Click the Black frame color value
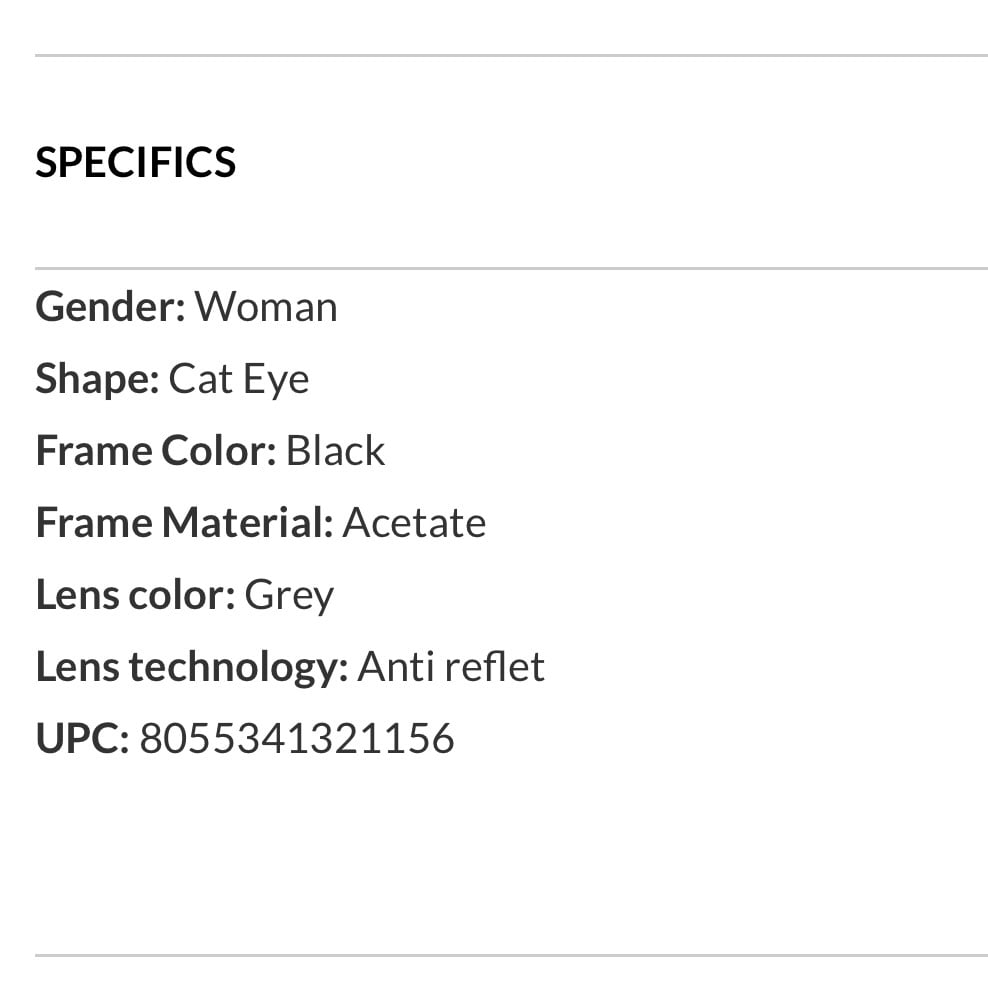The height and width of the screenshot is (988, 988). [335, 451]
